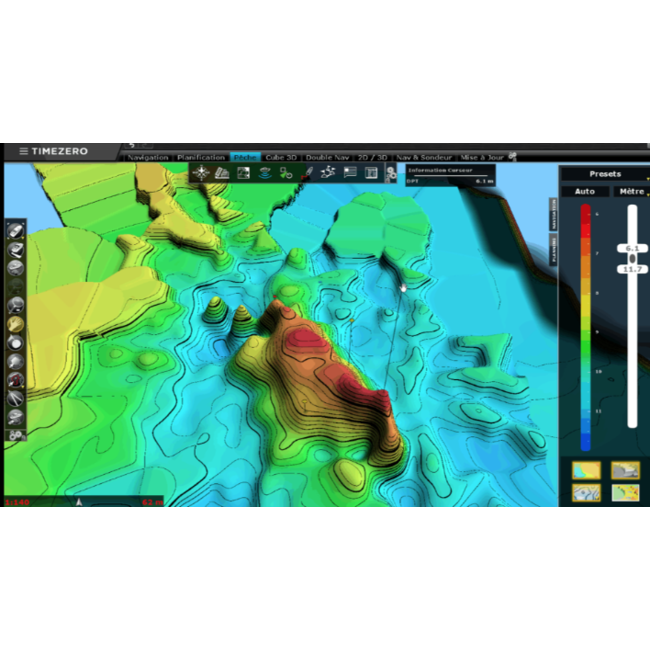
Task: Select the yellow hand pan tool
Action: click(16, 324)
